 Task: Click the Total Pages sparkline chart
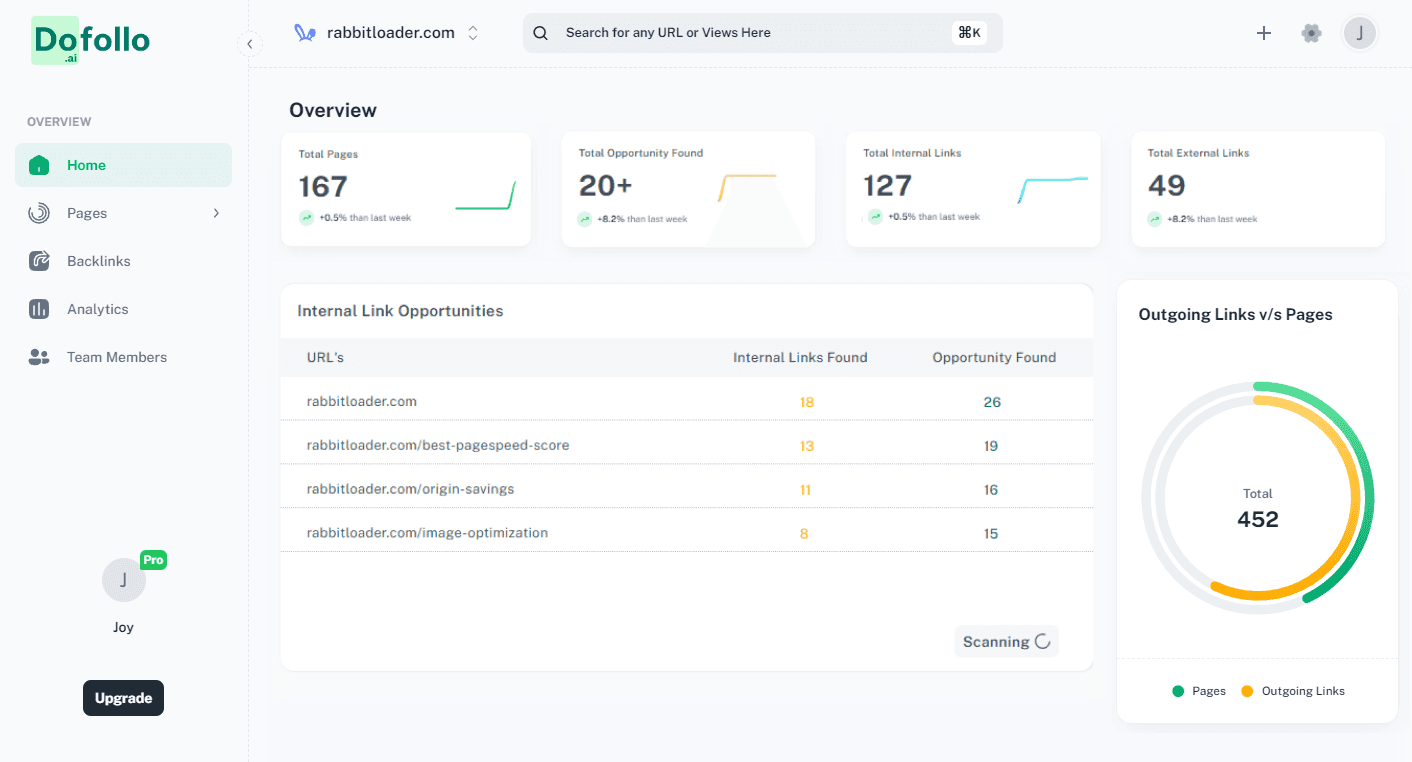point(485,195)
